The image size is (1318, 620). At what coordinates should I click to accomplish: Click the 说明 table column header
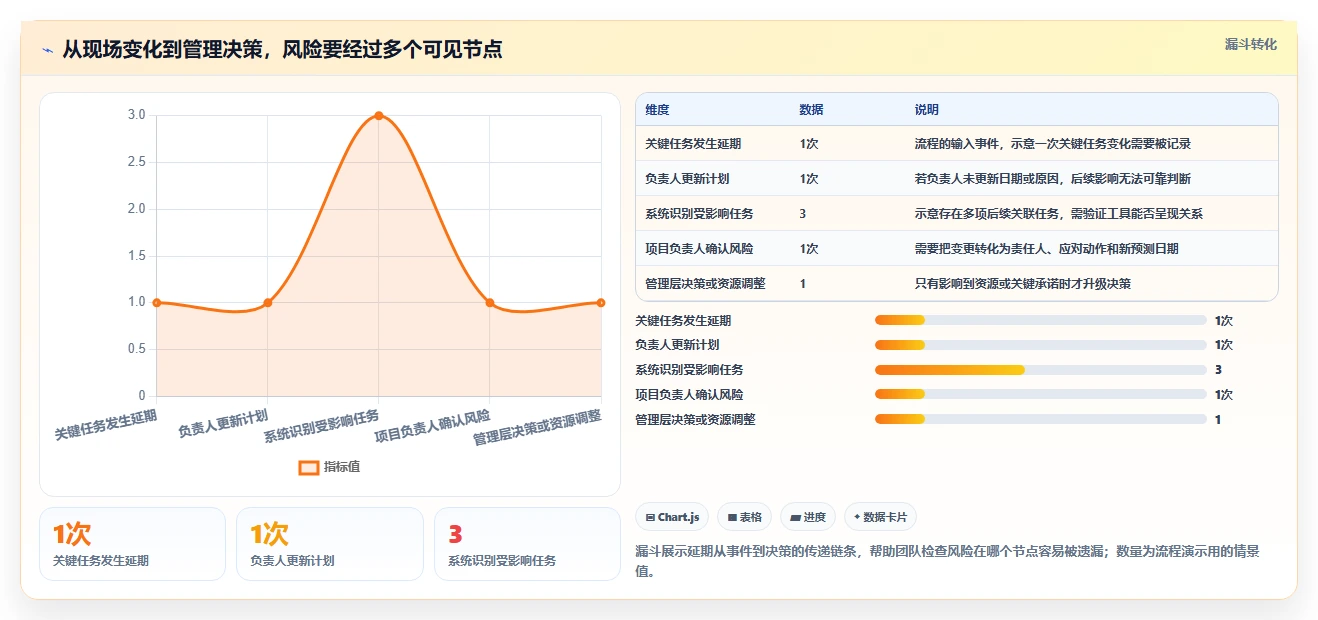[926, 110]
